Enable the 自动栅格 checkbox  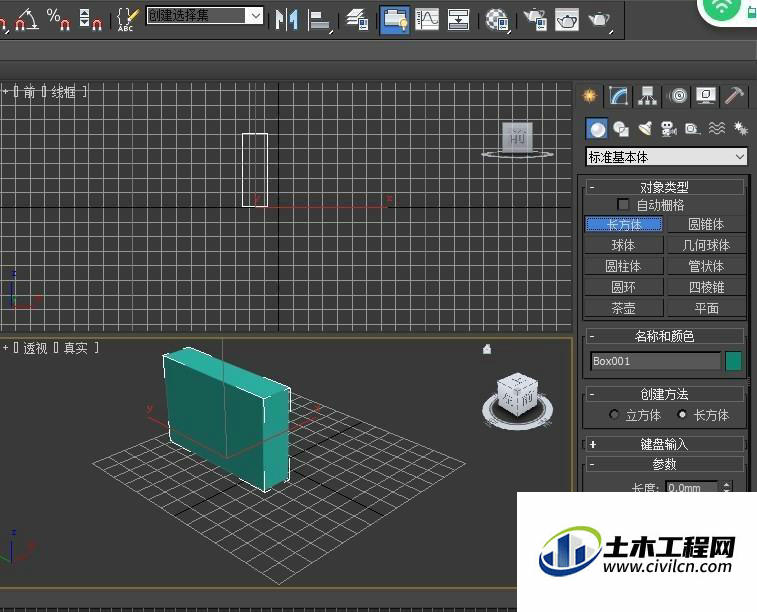pyautogui.click(x=623, y=205)
